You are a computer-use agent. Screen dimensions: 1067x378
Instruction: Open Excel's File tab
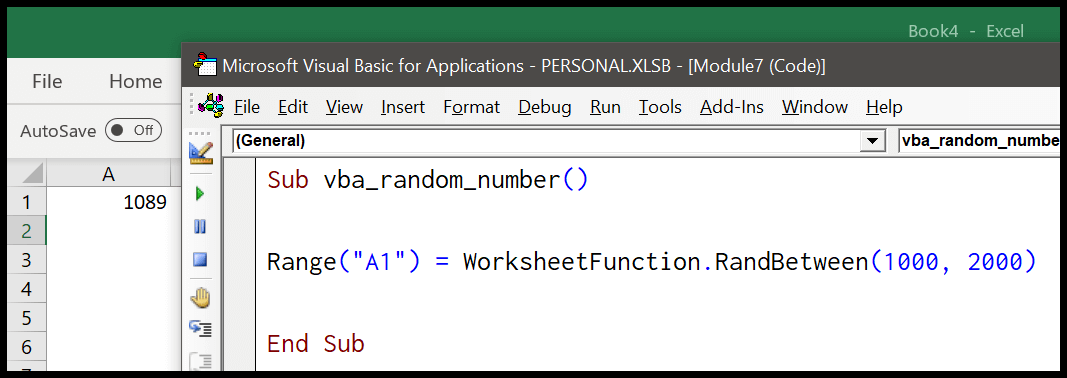coord(47,82)
